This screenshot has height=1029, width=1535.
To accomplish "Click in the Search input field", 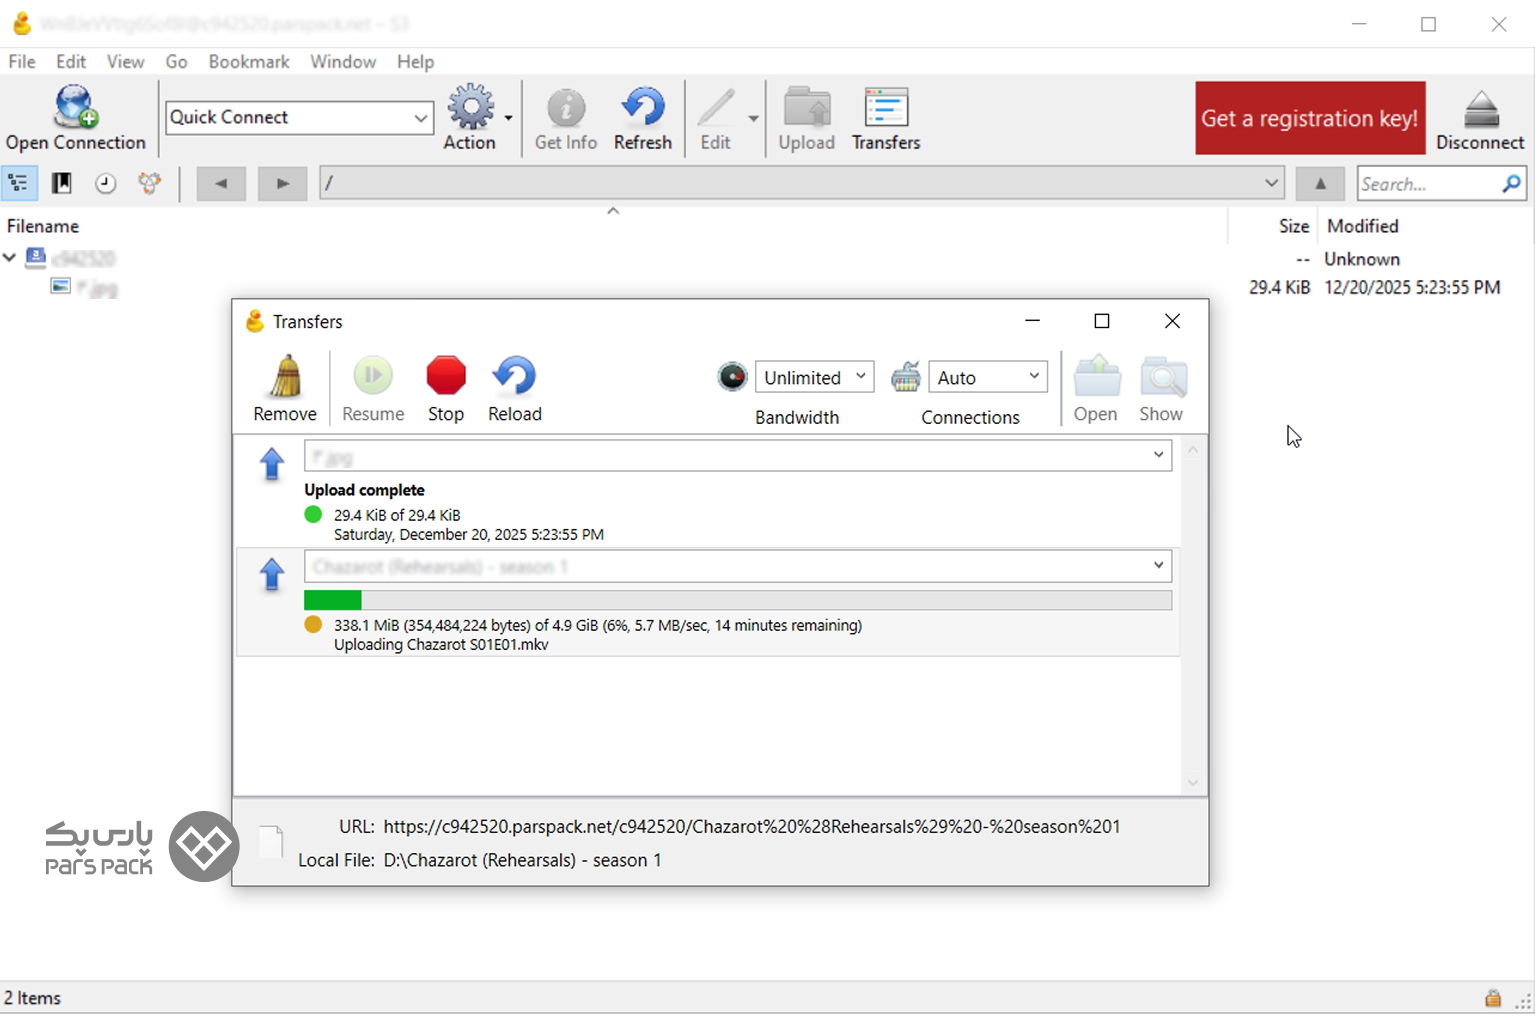I will point(1427,184).
